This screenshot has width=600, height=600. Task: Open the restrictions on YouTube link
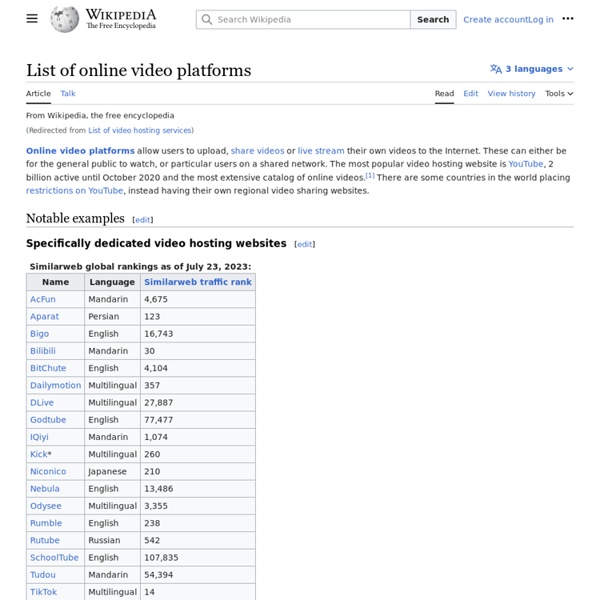pos(75,190)
